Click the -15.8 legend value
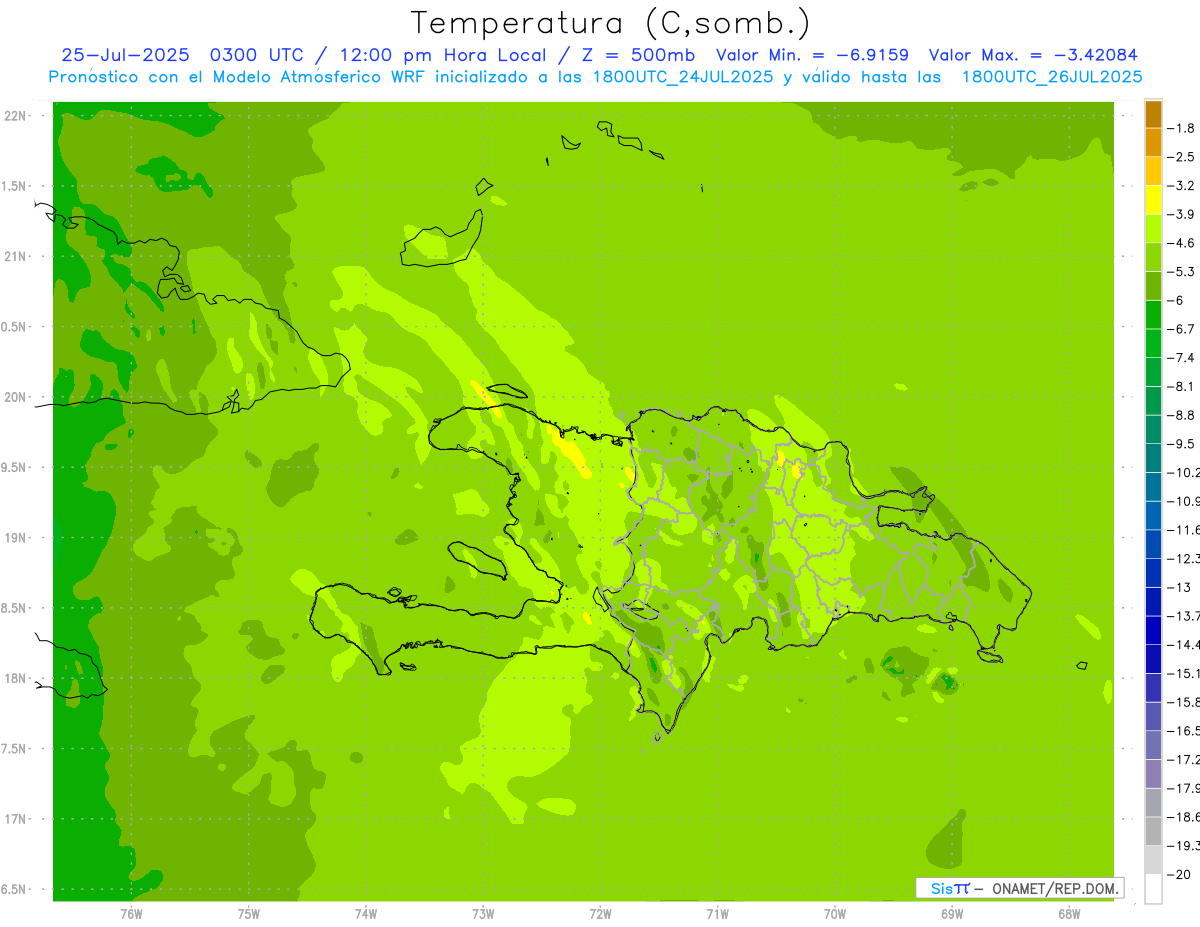This screenshot has width=1200, height=927. [x=1183, y=702]
